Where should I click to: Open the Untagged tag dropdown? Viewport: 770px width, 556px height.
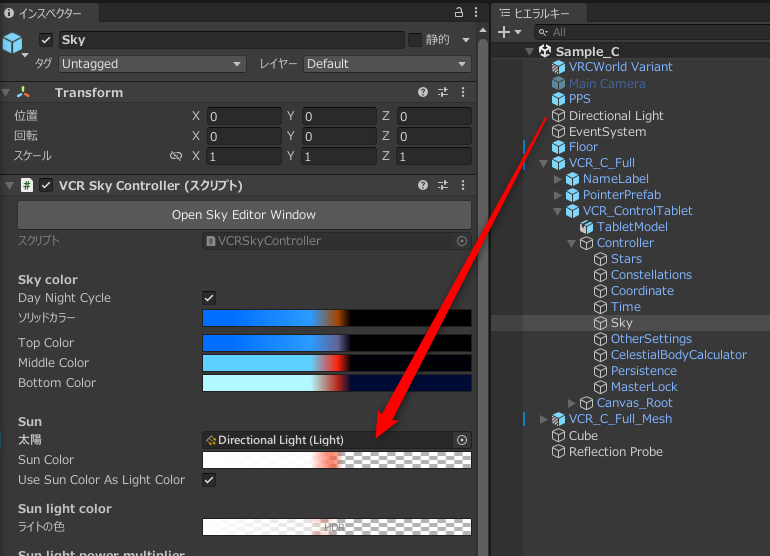click(152, 64)
